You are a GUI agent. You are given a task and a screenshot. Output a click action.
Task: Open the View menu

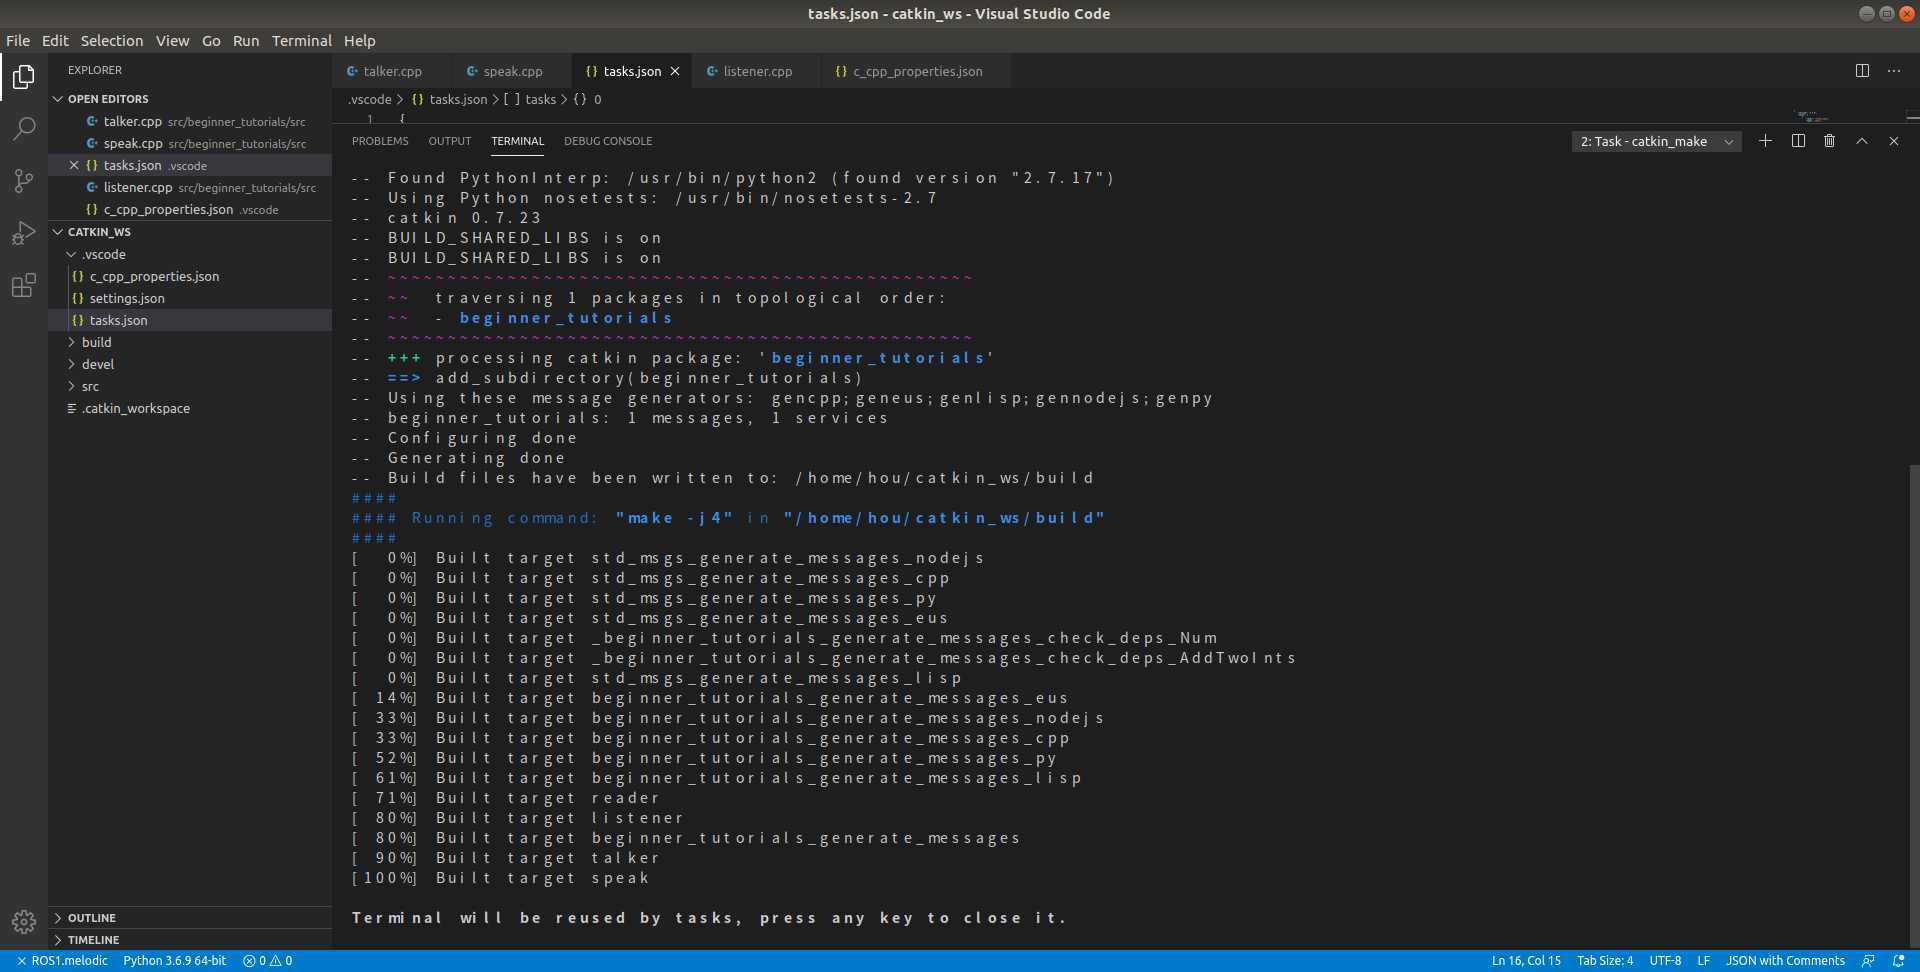point(172,41)
